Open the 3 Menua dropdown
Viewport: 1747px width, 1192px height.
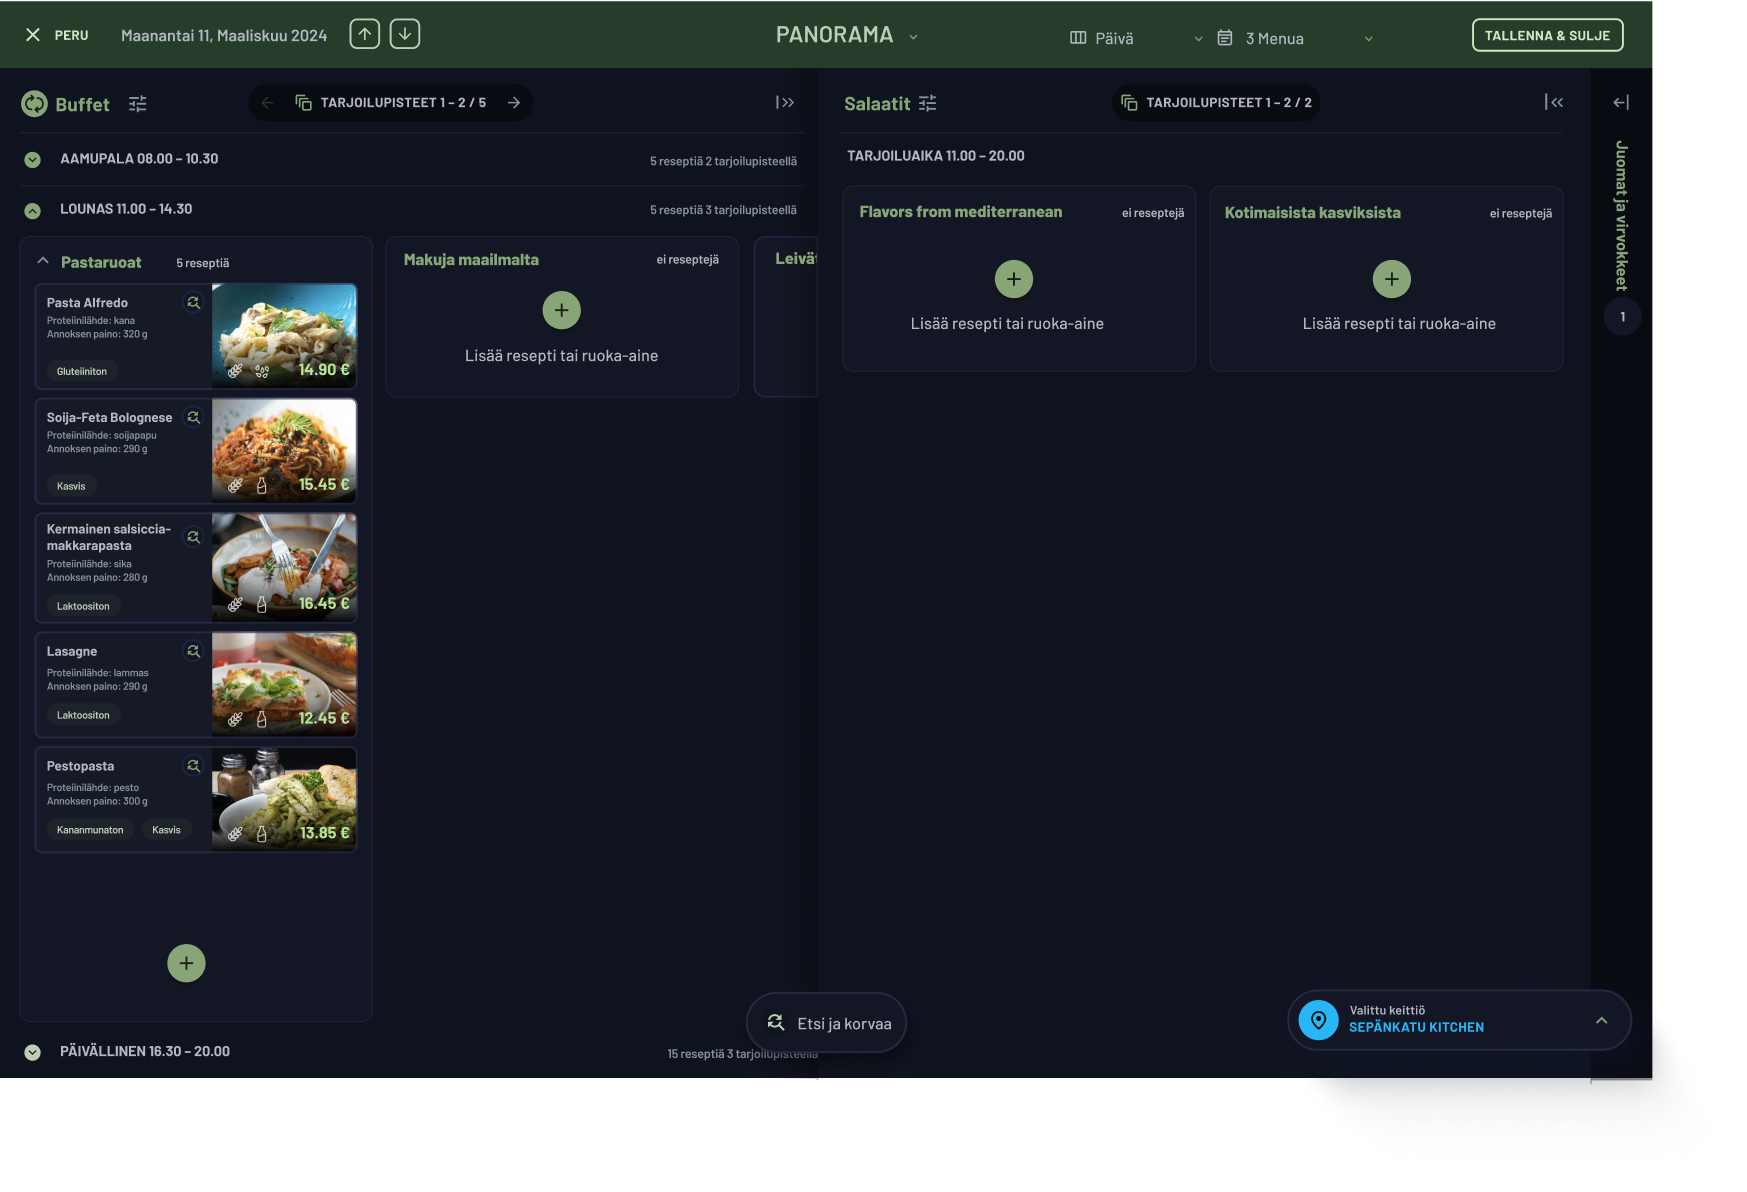tap(1294, 38)
